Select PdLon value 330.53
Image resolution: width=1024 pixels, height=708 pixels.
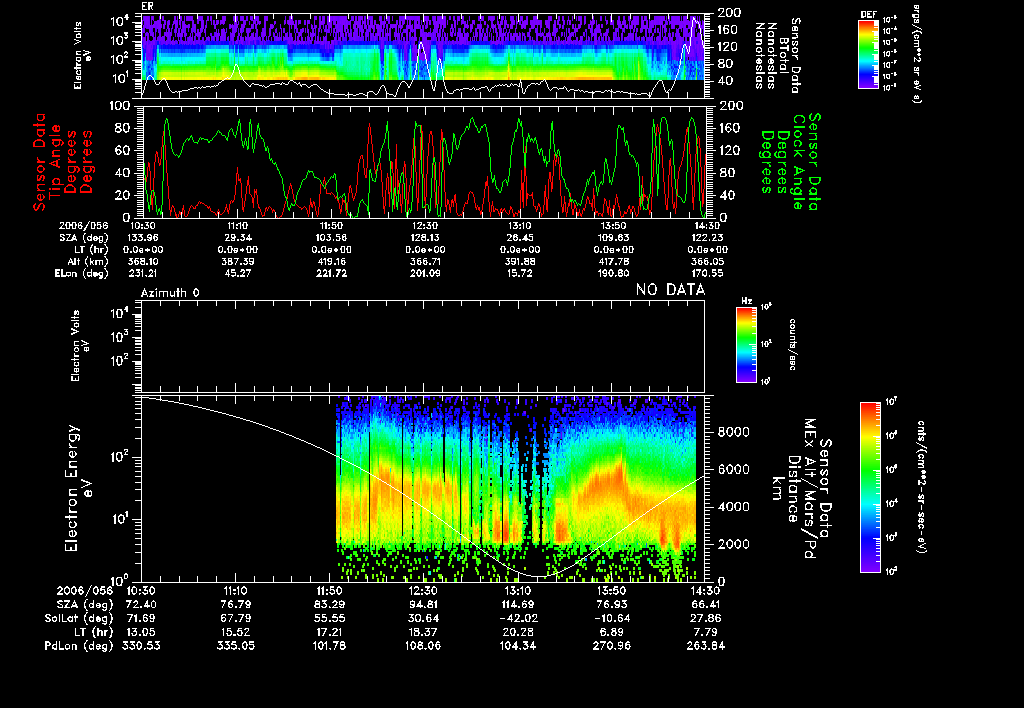pos(141,645)
